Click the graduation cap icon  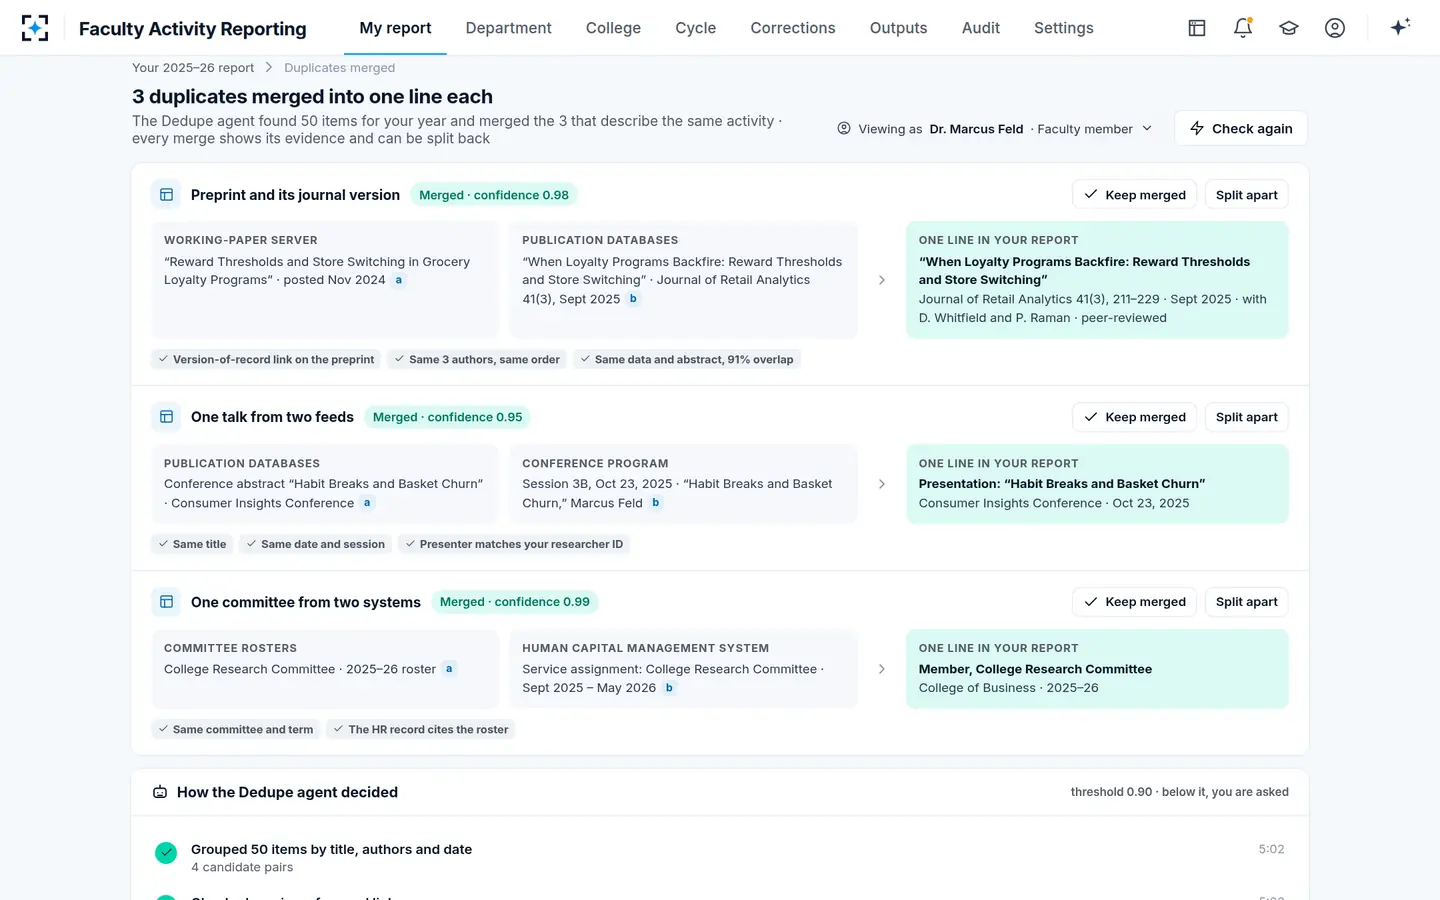[1289, 28]
